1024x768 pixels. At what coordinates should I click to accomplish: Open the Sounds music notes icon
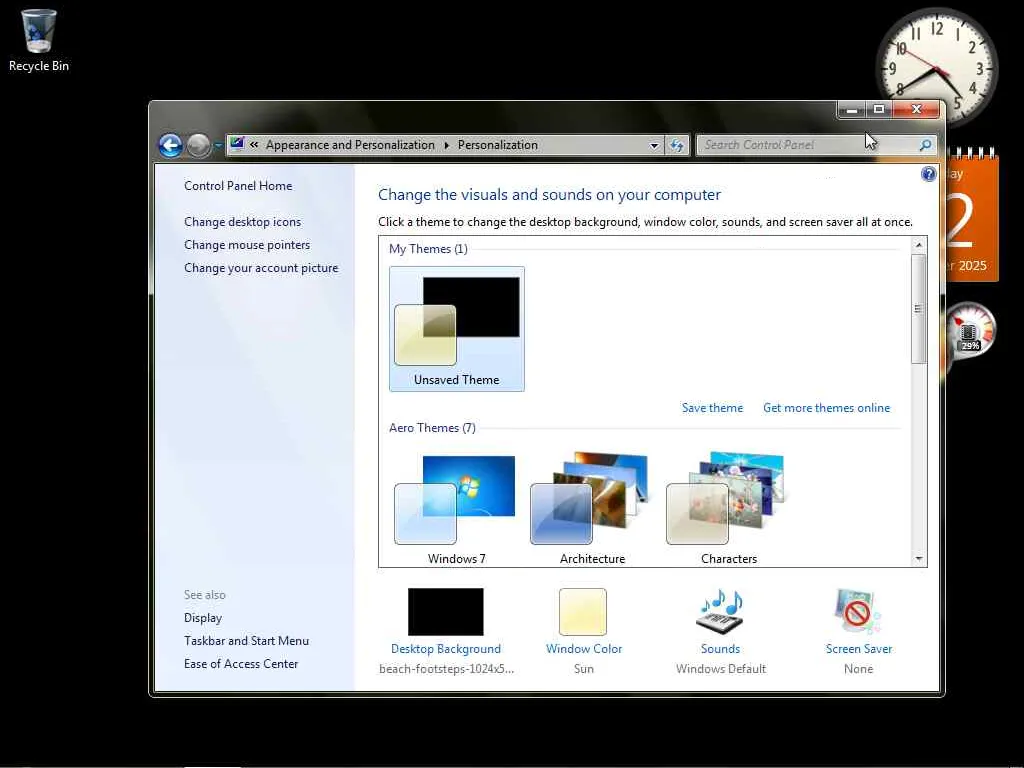coord(720,612)
